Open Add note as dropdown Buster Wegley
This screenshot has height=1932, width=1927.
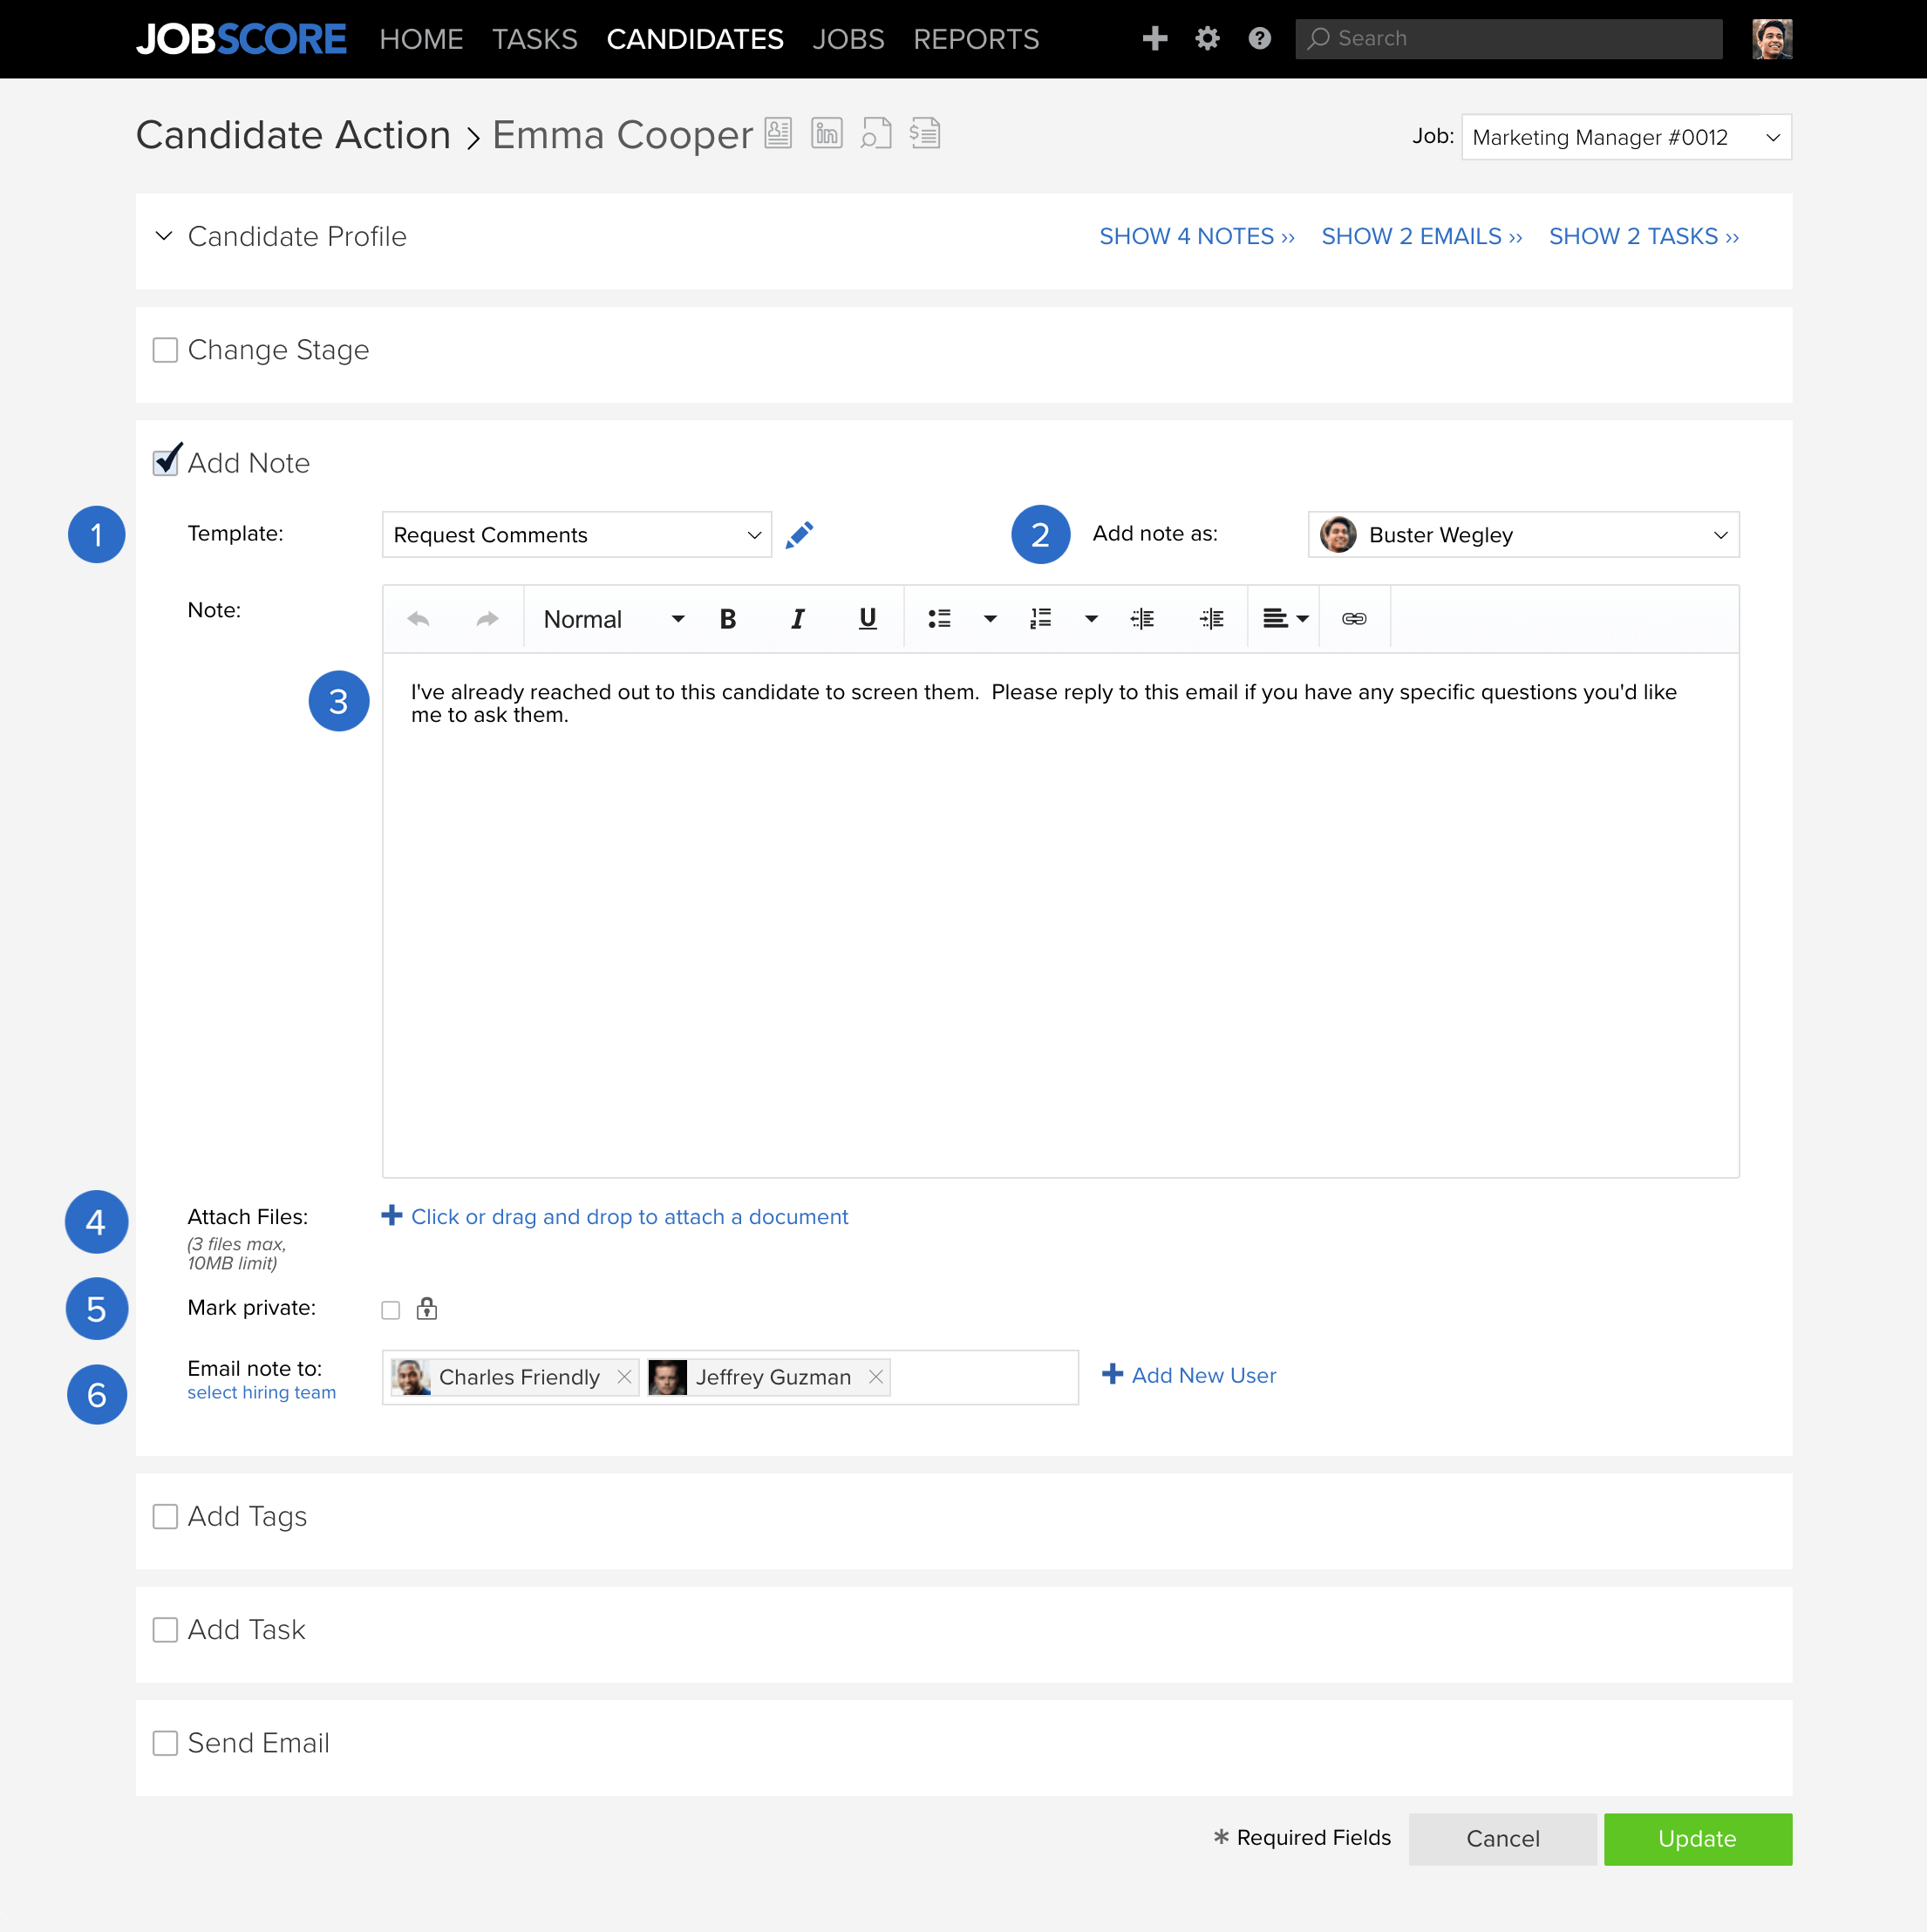[x=1523, y=535]
